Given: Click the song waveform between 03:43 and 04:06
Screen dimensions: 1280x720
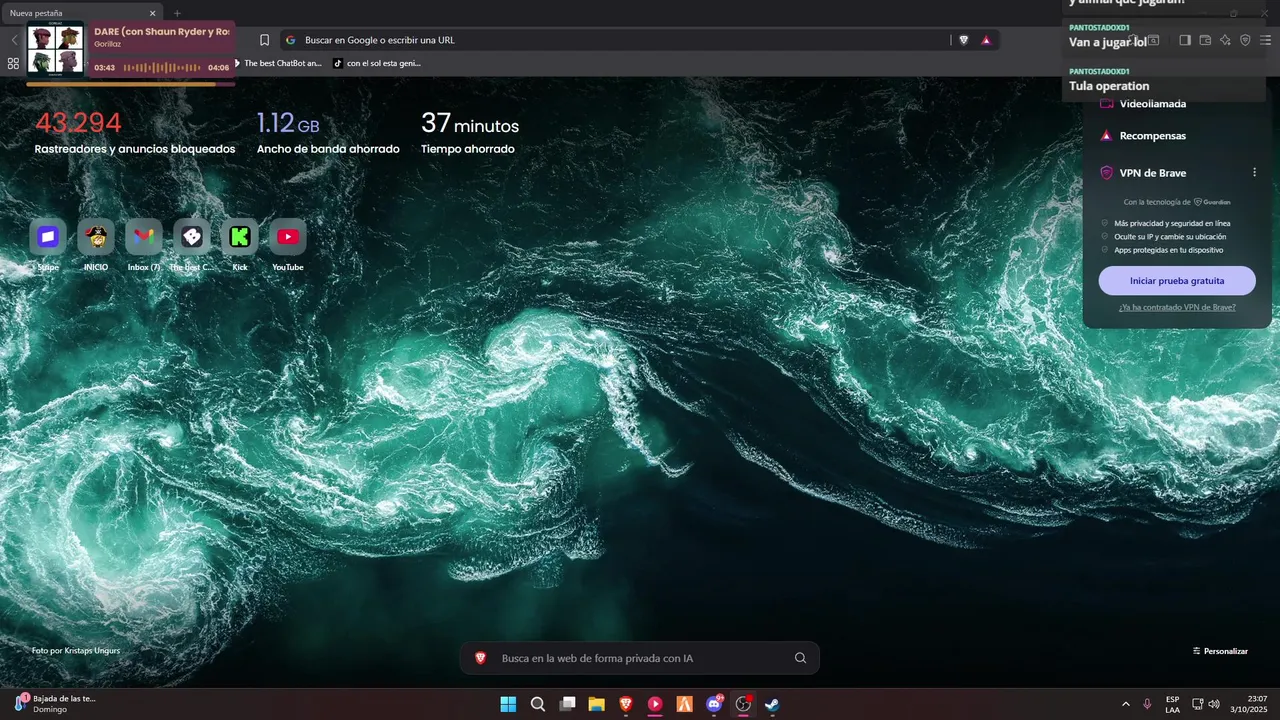Looking at the screenshot, I should (x=161, y=68).
